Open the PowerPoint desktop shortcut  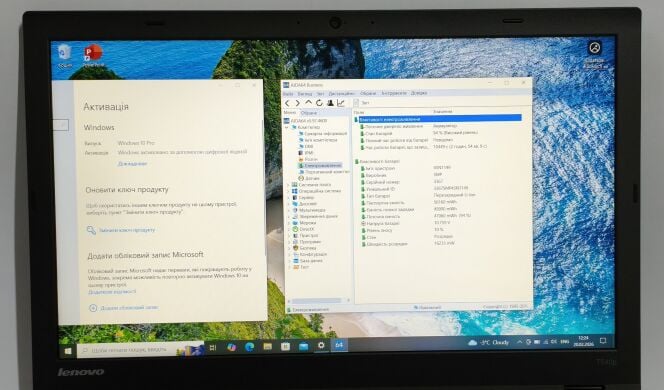(x=93, y=55)
